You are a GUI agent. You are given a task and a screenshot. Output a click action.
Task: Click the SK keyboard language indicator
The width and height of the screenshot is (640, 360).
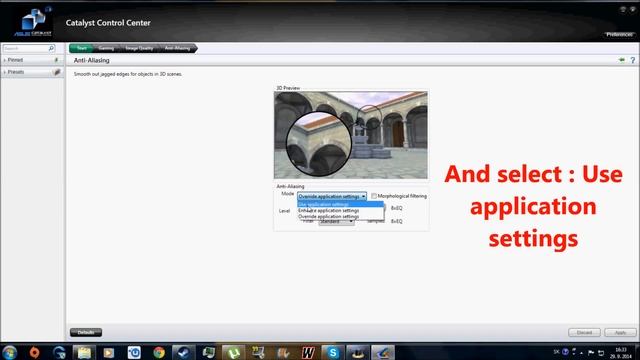tap(556, 352)
